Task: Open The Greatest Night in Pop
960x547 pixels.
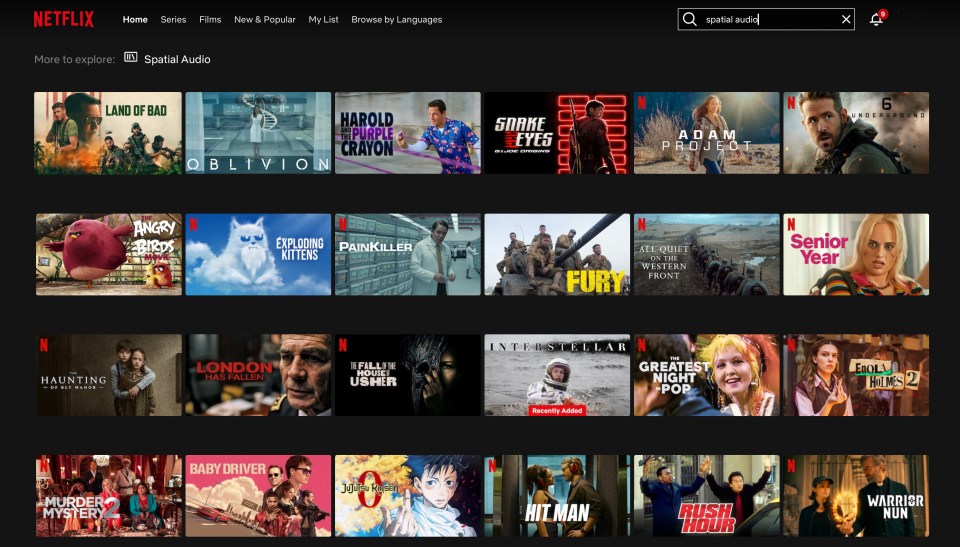Action: pyautogui.click(x=707, y=375)
